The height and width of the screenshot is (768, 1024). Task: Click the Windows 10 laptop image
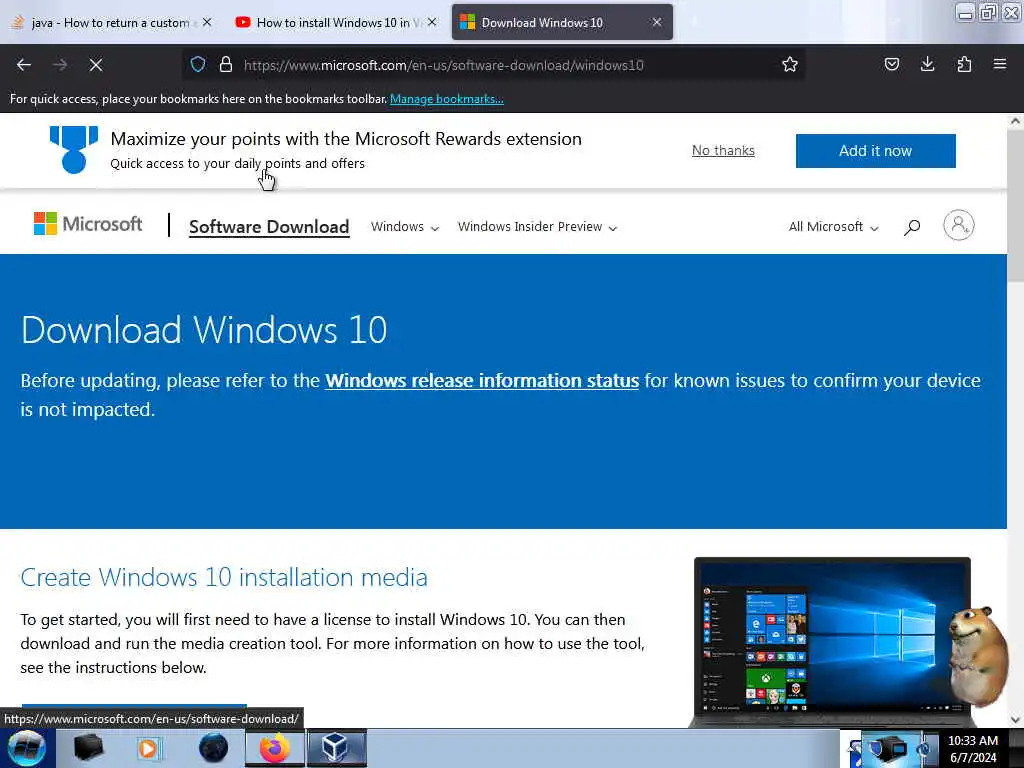click(832, 642)
